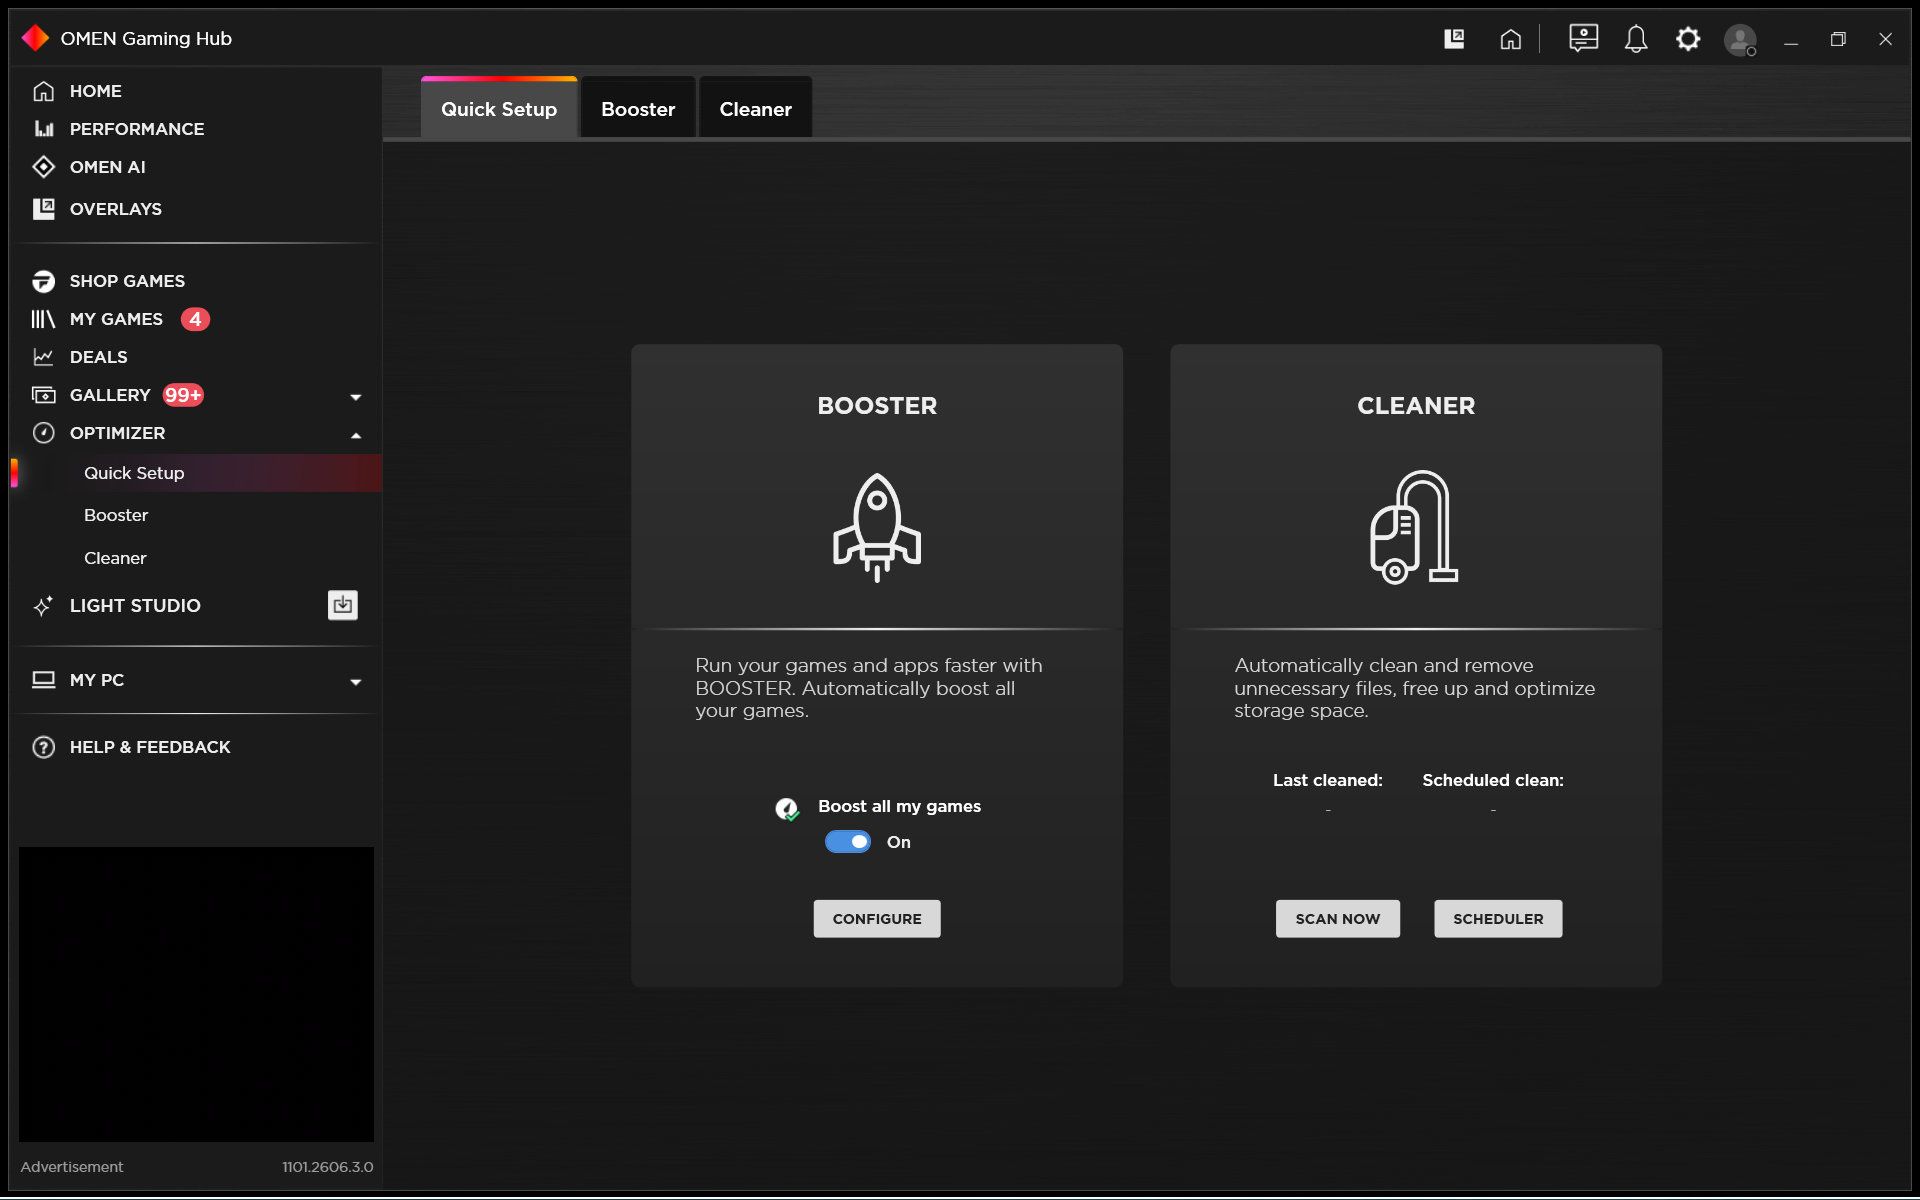
Task: Open OVERLAYS in the sidebar
Action: click(116, 209)
